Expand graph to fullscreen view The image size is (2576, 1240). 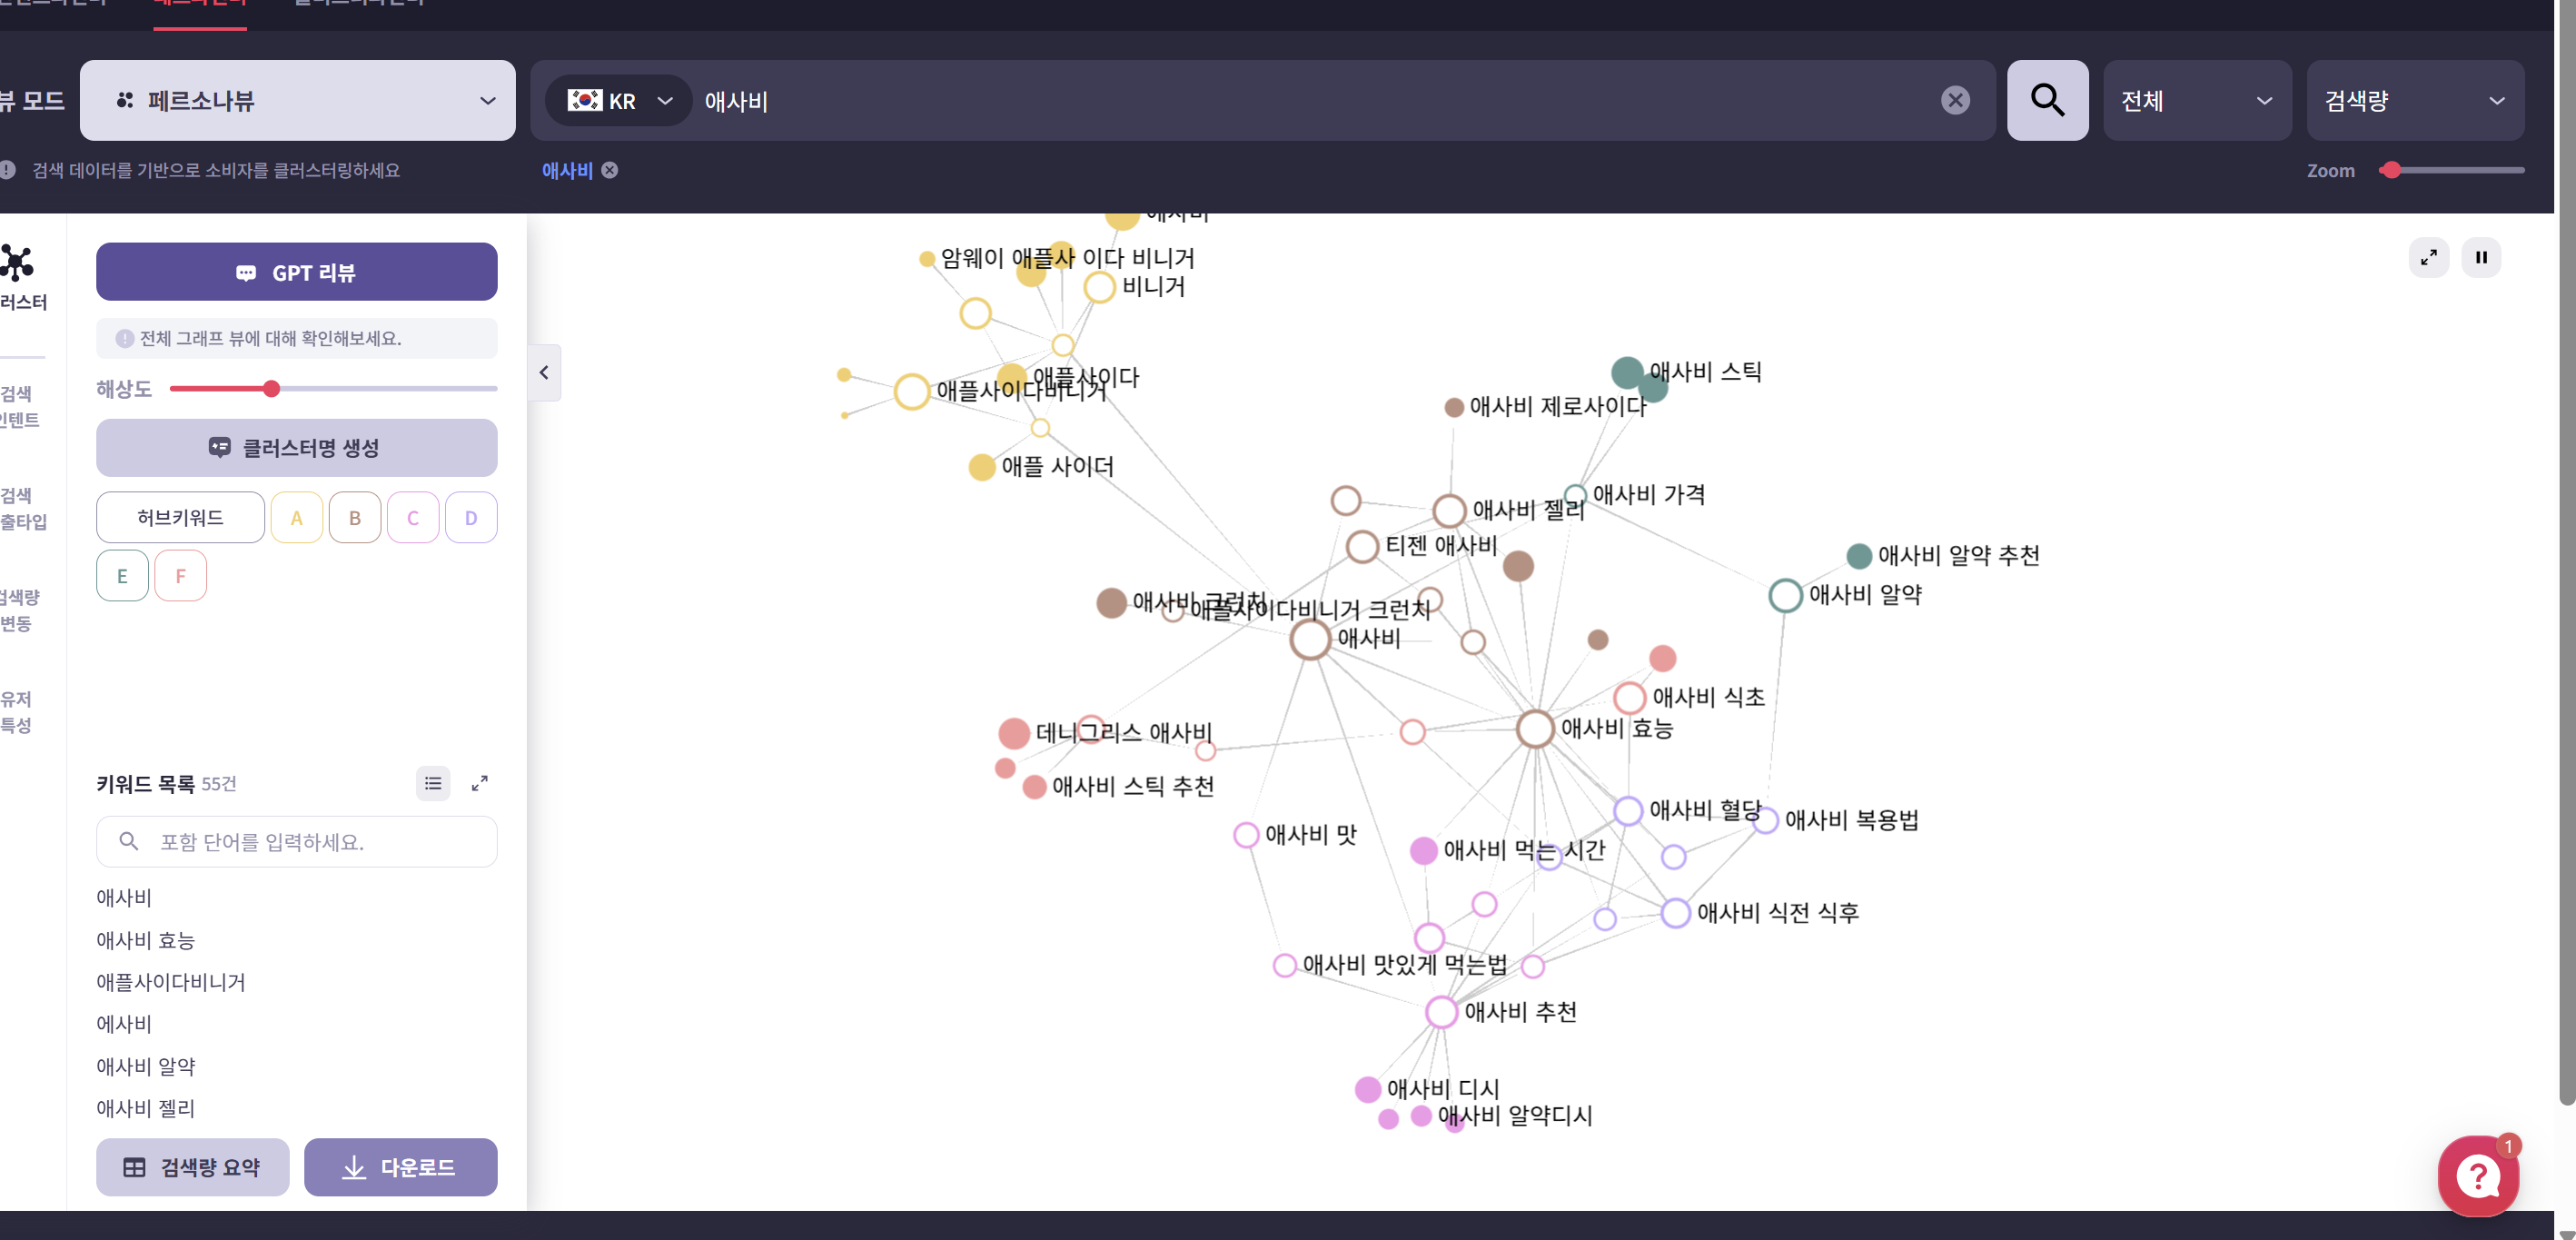(2428, 258)
